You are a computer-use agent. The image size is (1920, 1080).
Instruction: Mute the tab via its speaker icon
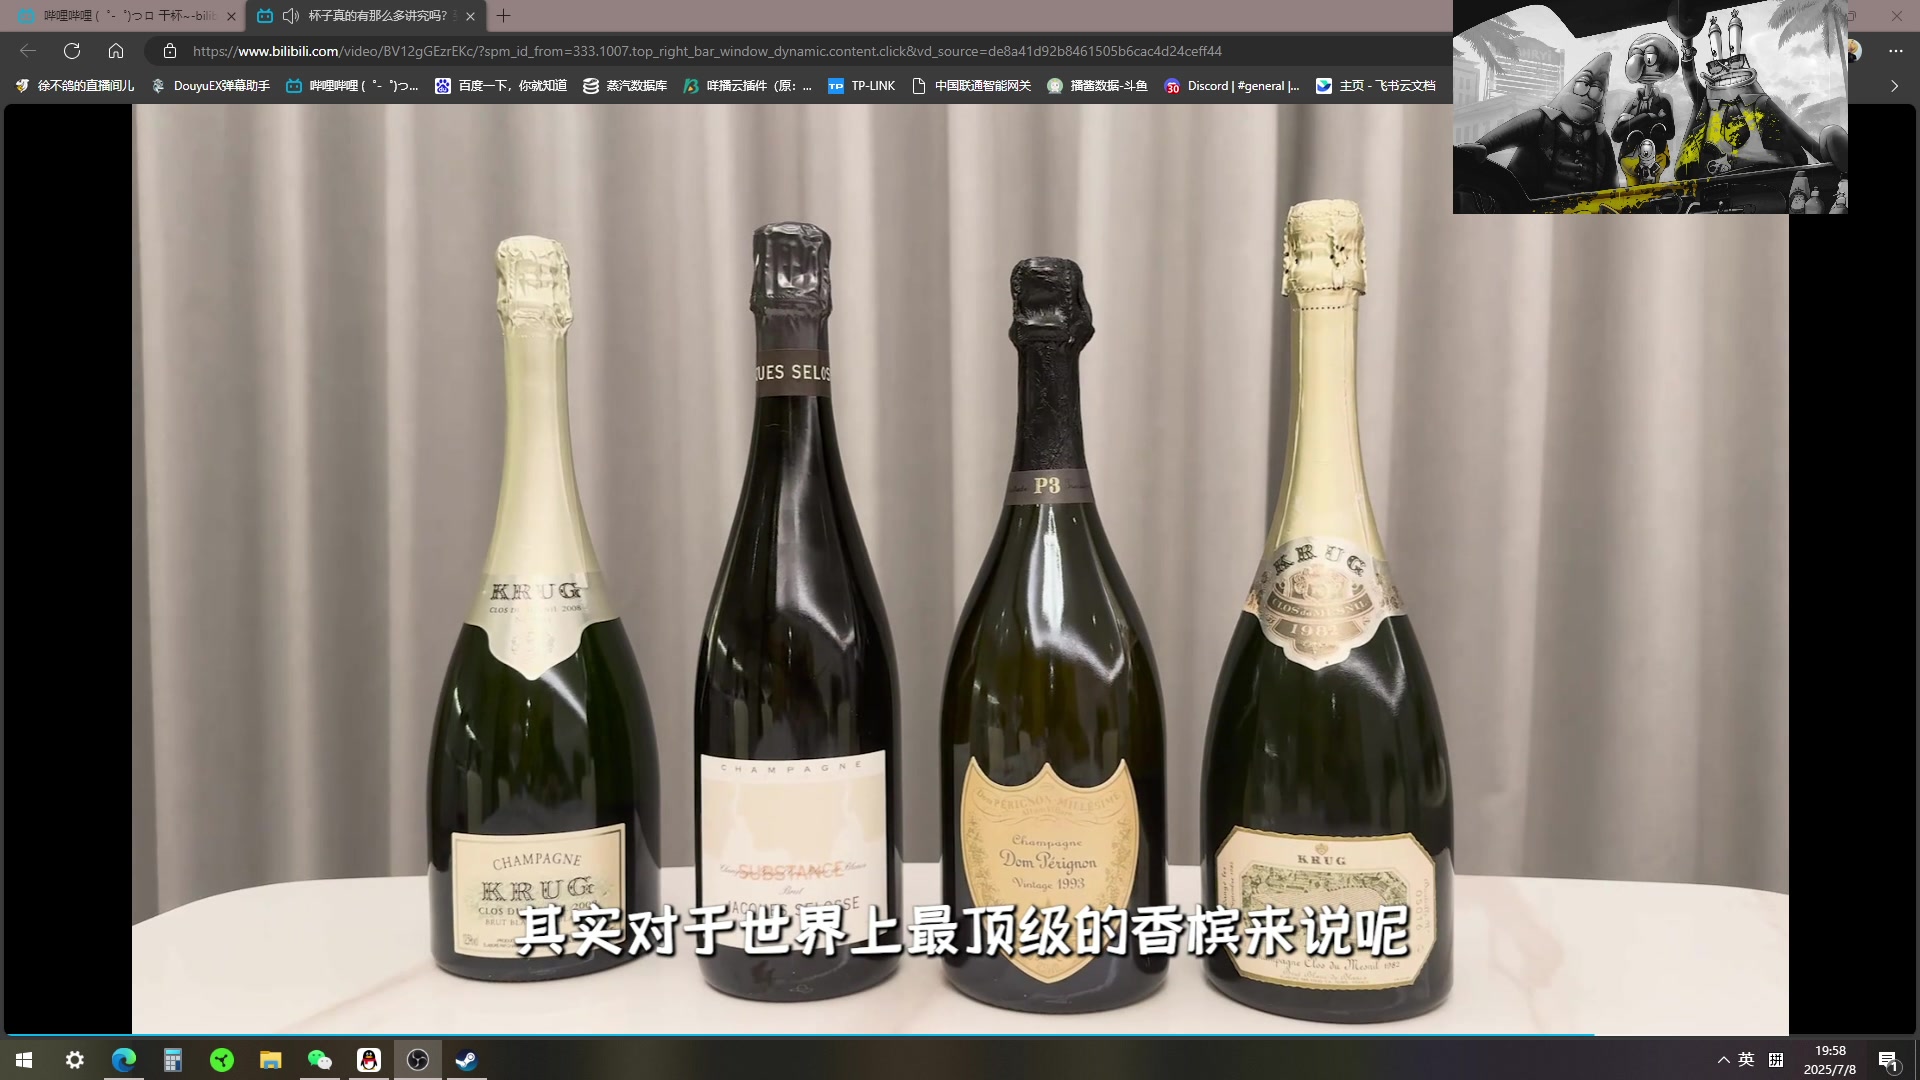click(291, 16)
